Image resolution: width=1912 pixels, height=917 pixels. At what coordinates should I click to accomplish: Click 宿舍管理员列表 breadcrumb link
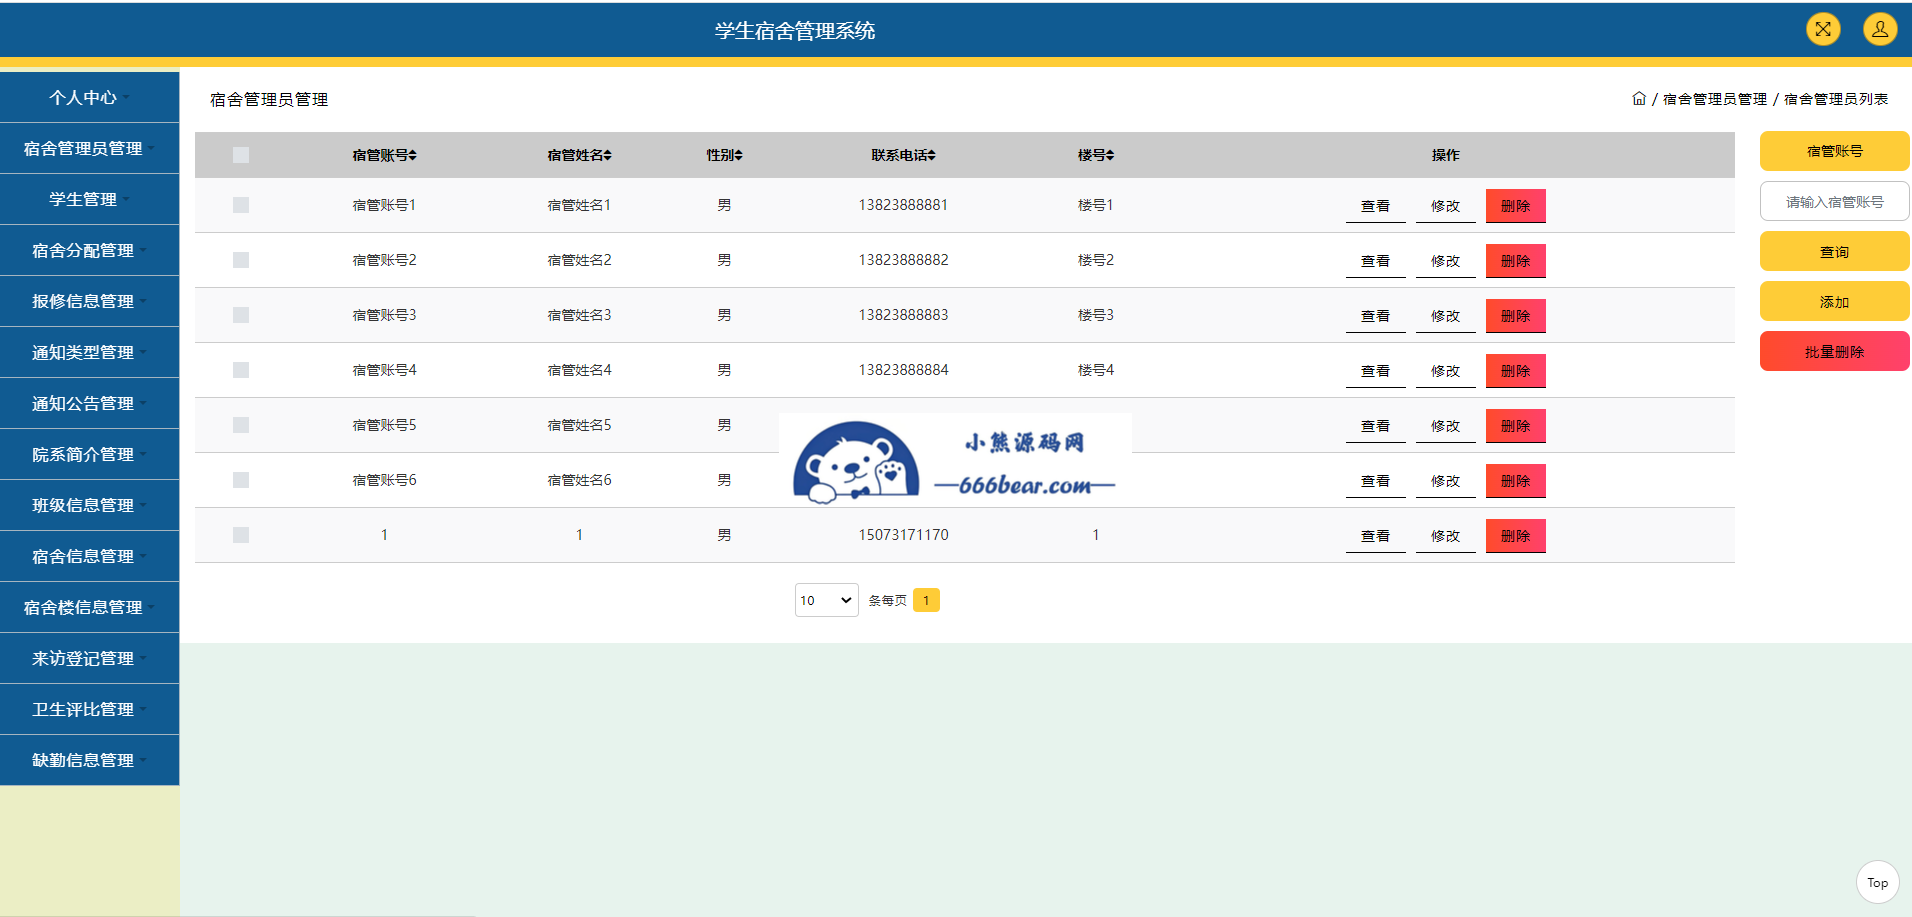coord(1835,99)
